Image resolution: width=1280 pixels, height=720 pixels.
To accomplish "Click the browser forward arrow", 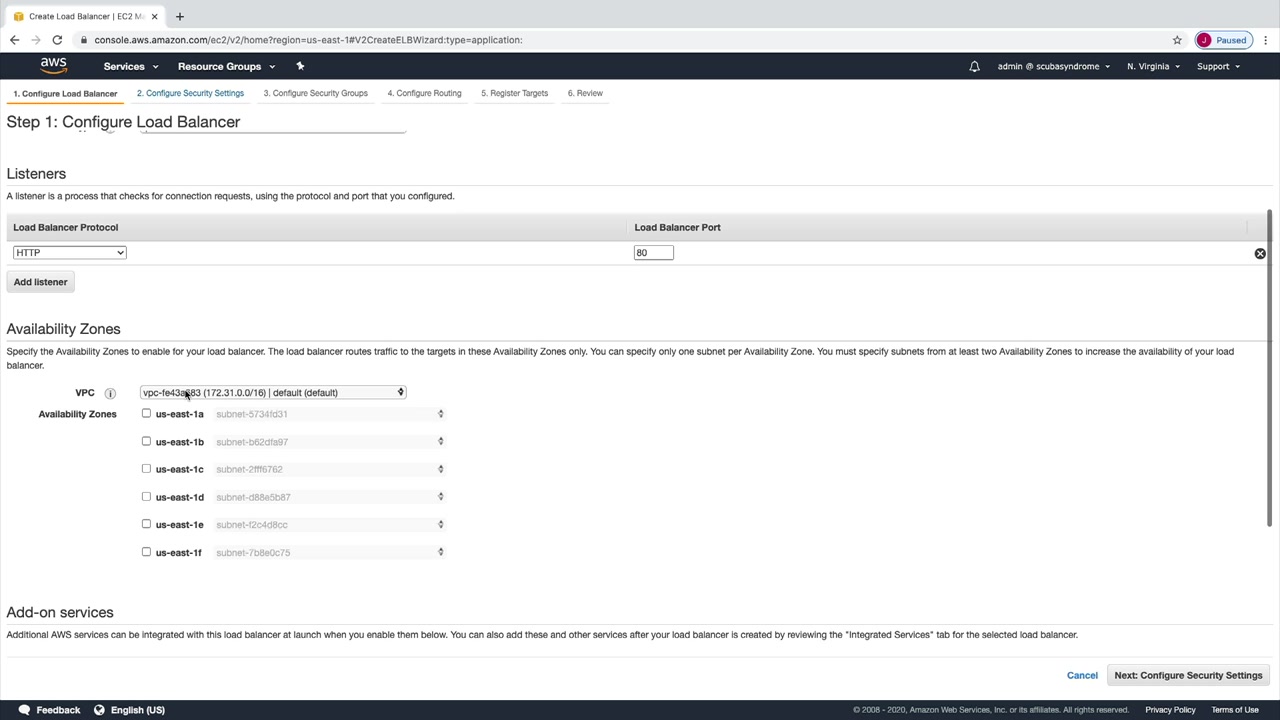I will [x=36, y=40].
